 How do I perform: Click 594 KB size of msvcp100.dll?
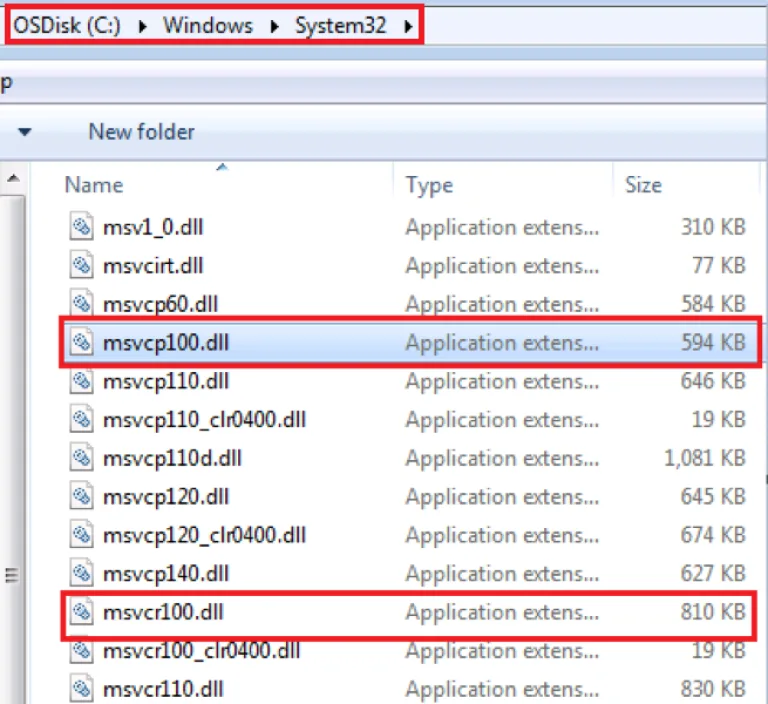click(713, 342)
